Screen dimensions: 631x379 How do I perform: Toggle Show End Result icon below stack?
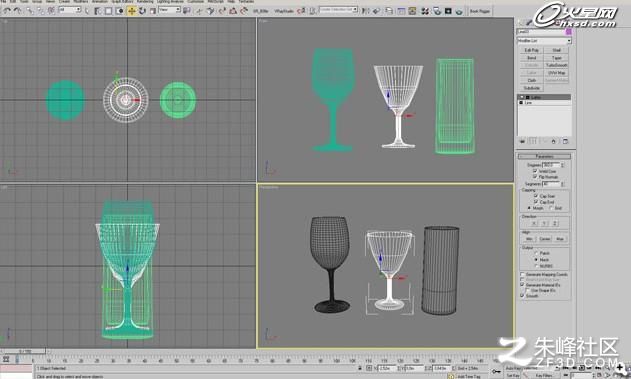[x=532, y=141]
